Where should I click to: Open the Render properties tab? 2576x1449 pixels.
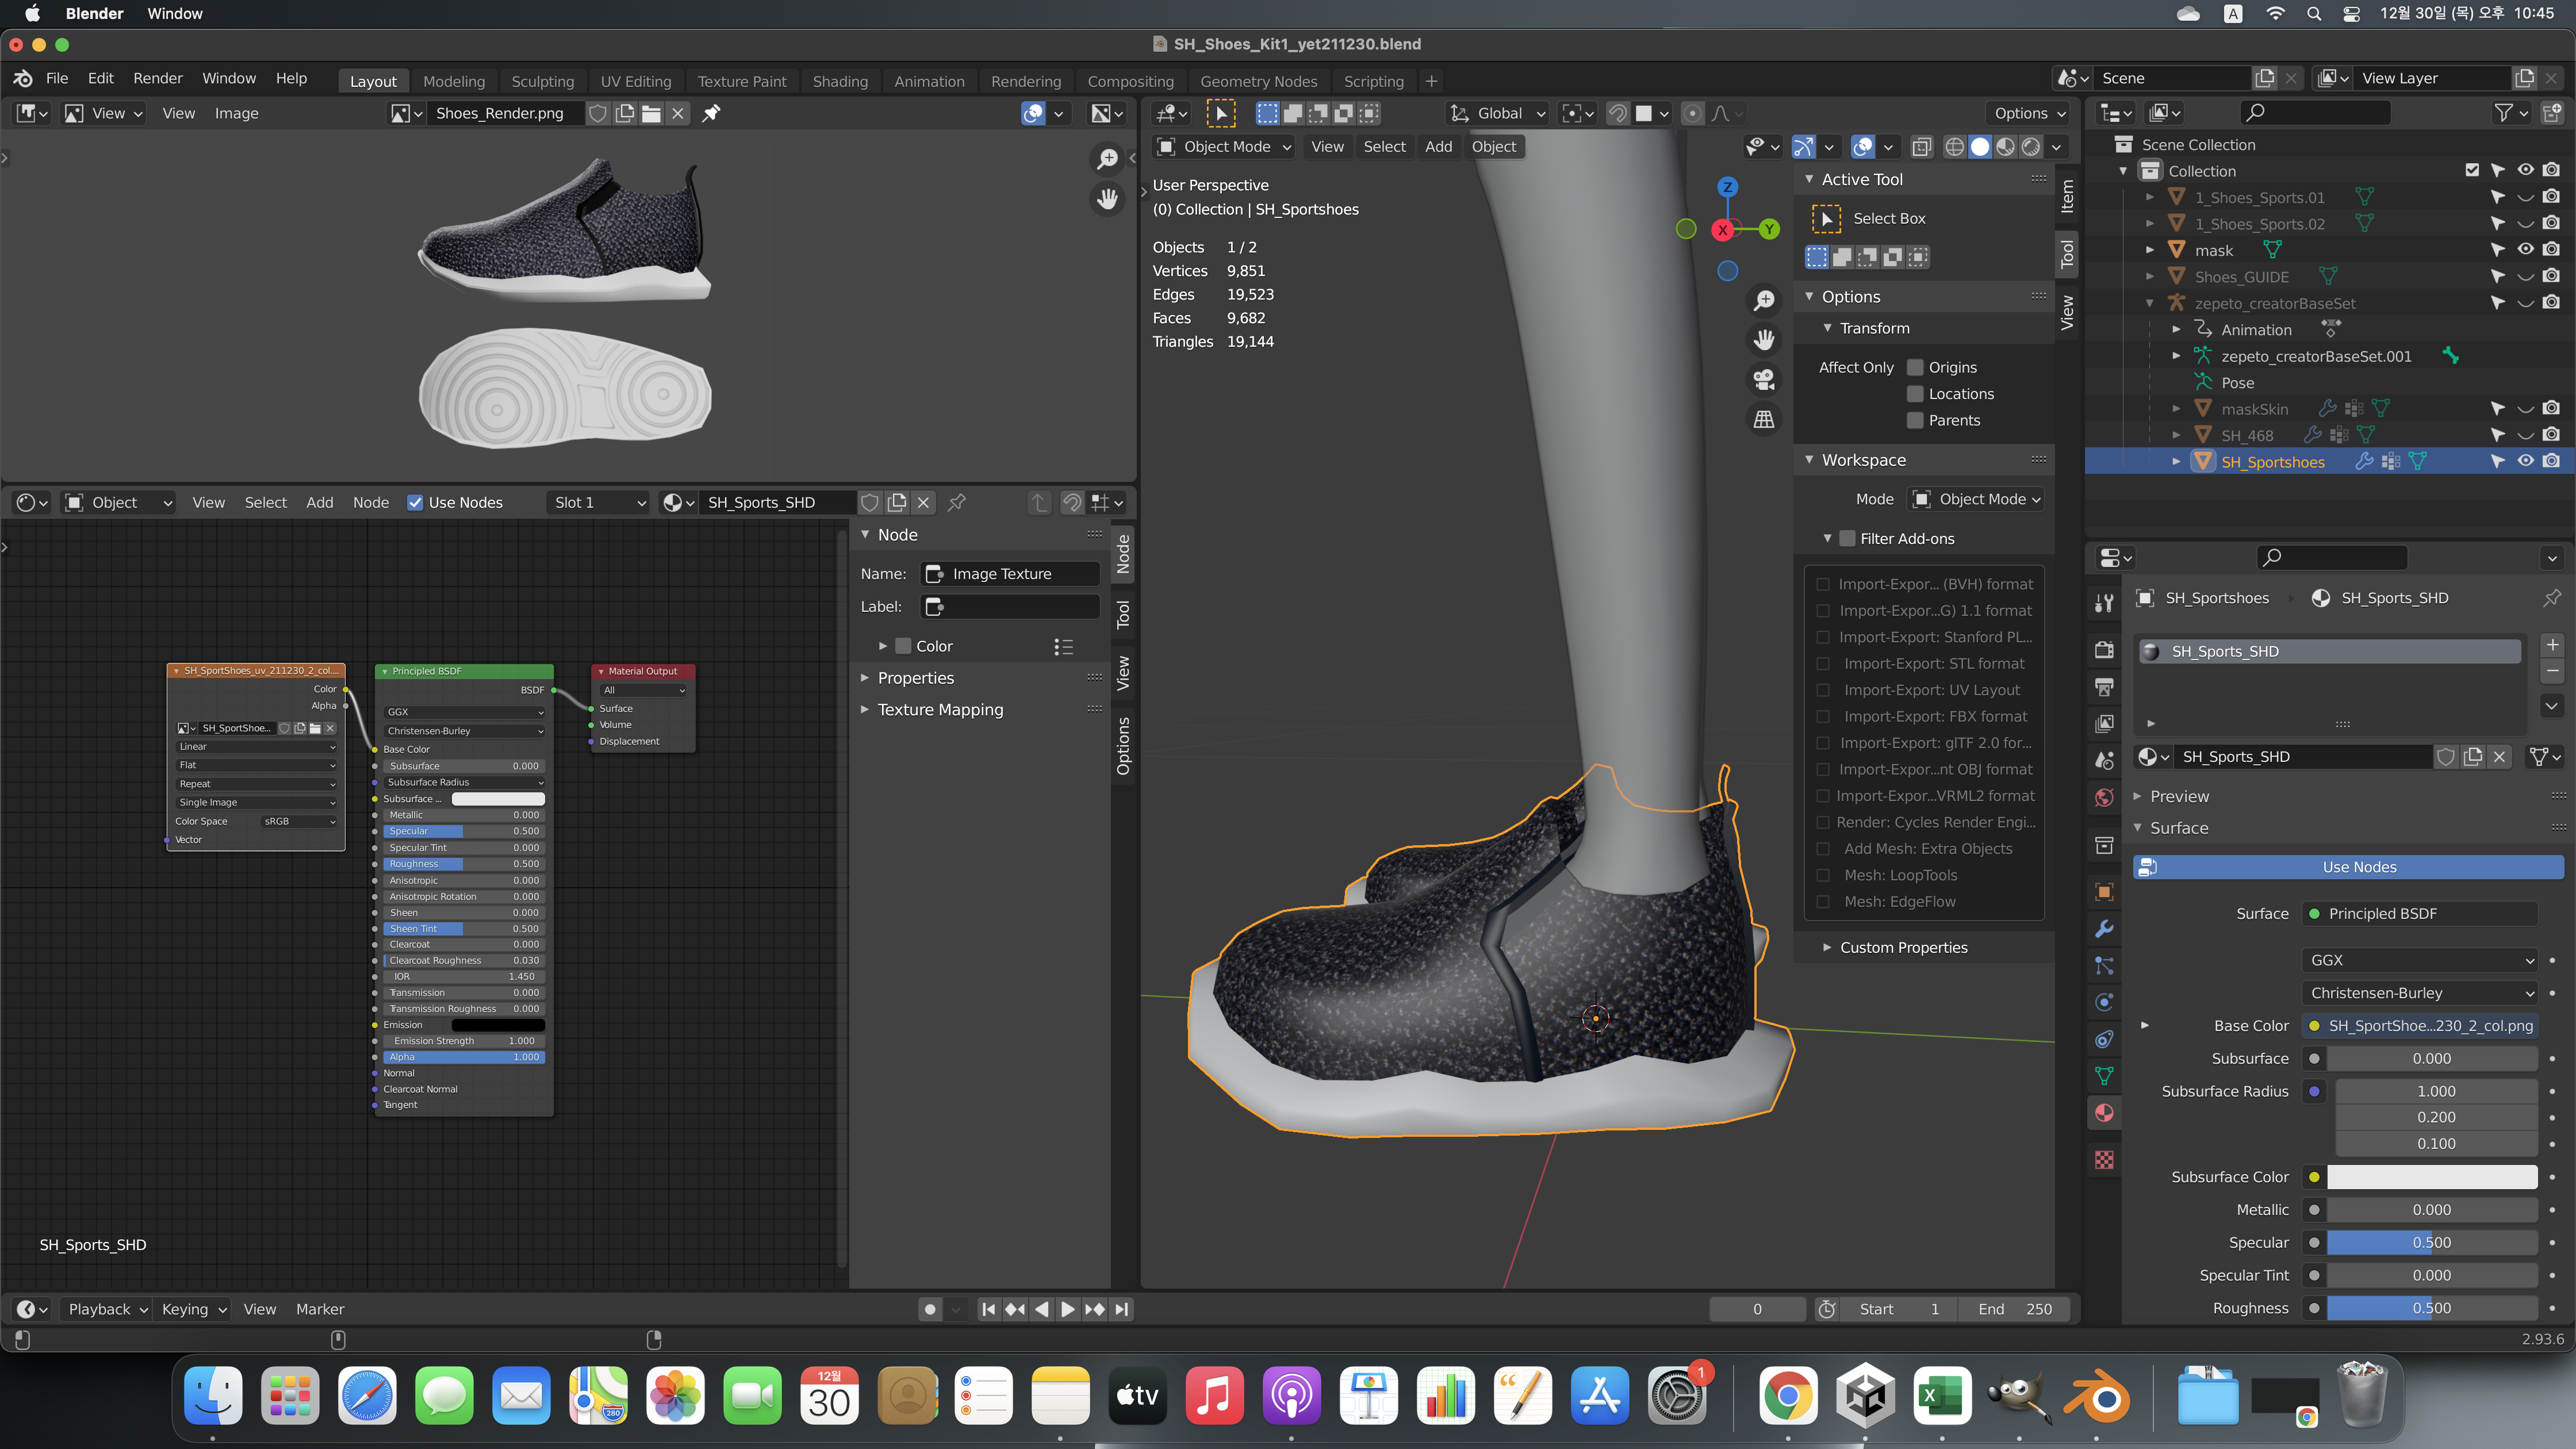click(x=2104, y=650)
